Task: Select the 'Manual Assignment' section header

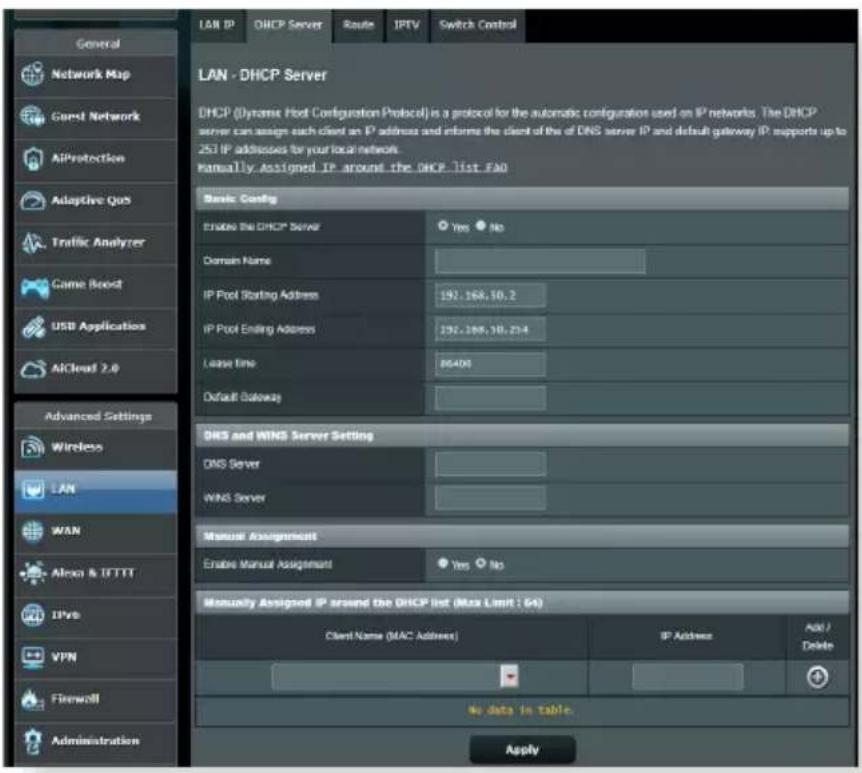Action: tap(522, 536)
